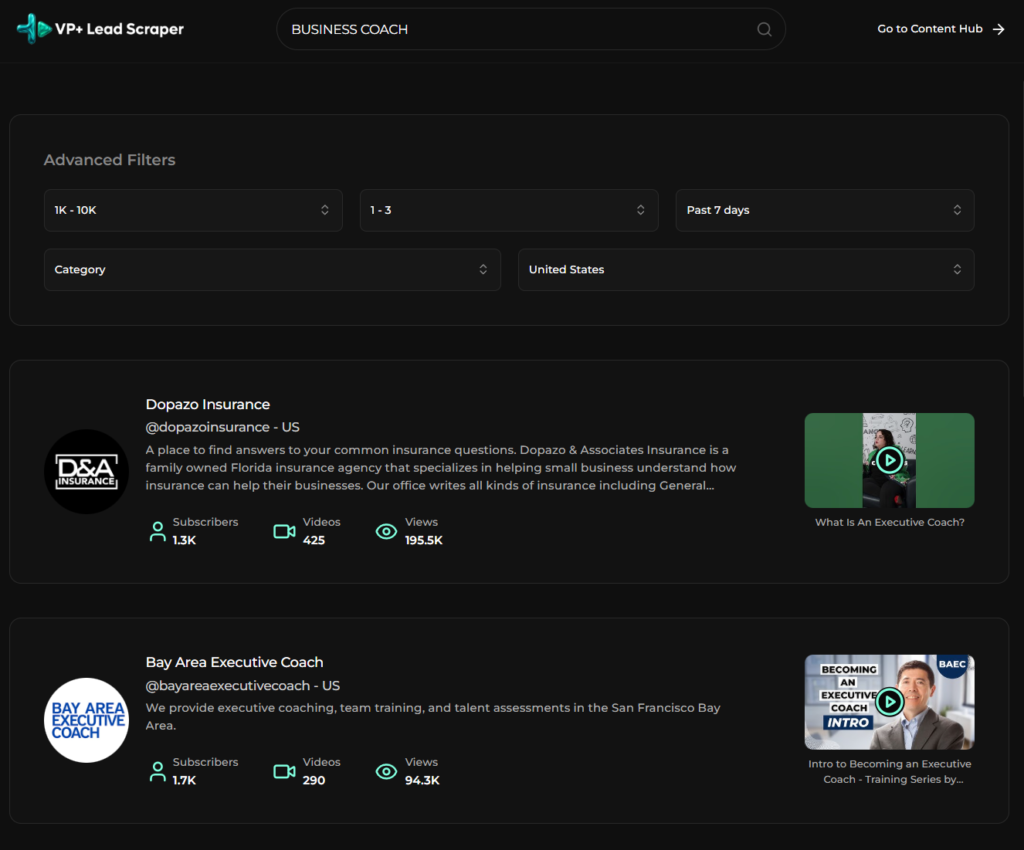This screenshot has width=1024, height=850.
Task: Click the subscribers icon for Bay Area Executive Coach
Action: click(x=157, y=772)
